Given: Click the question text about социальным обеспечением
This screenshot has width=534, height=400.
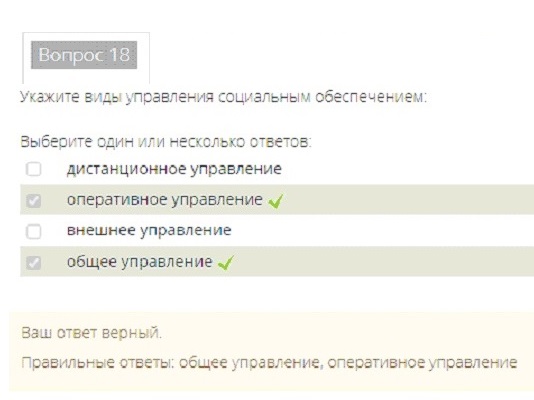Looking at the screenshot, I should [223, 97].
